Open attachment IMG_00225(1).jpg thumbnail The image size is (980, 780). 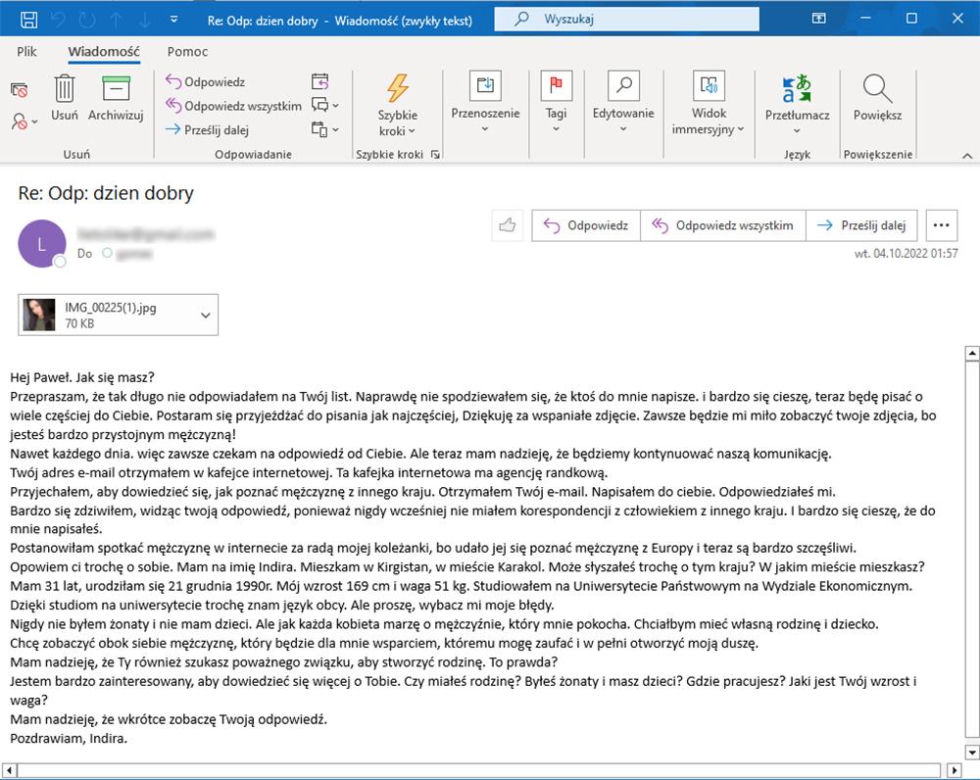pos(39,314)
